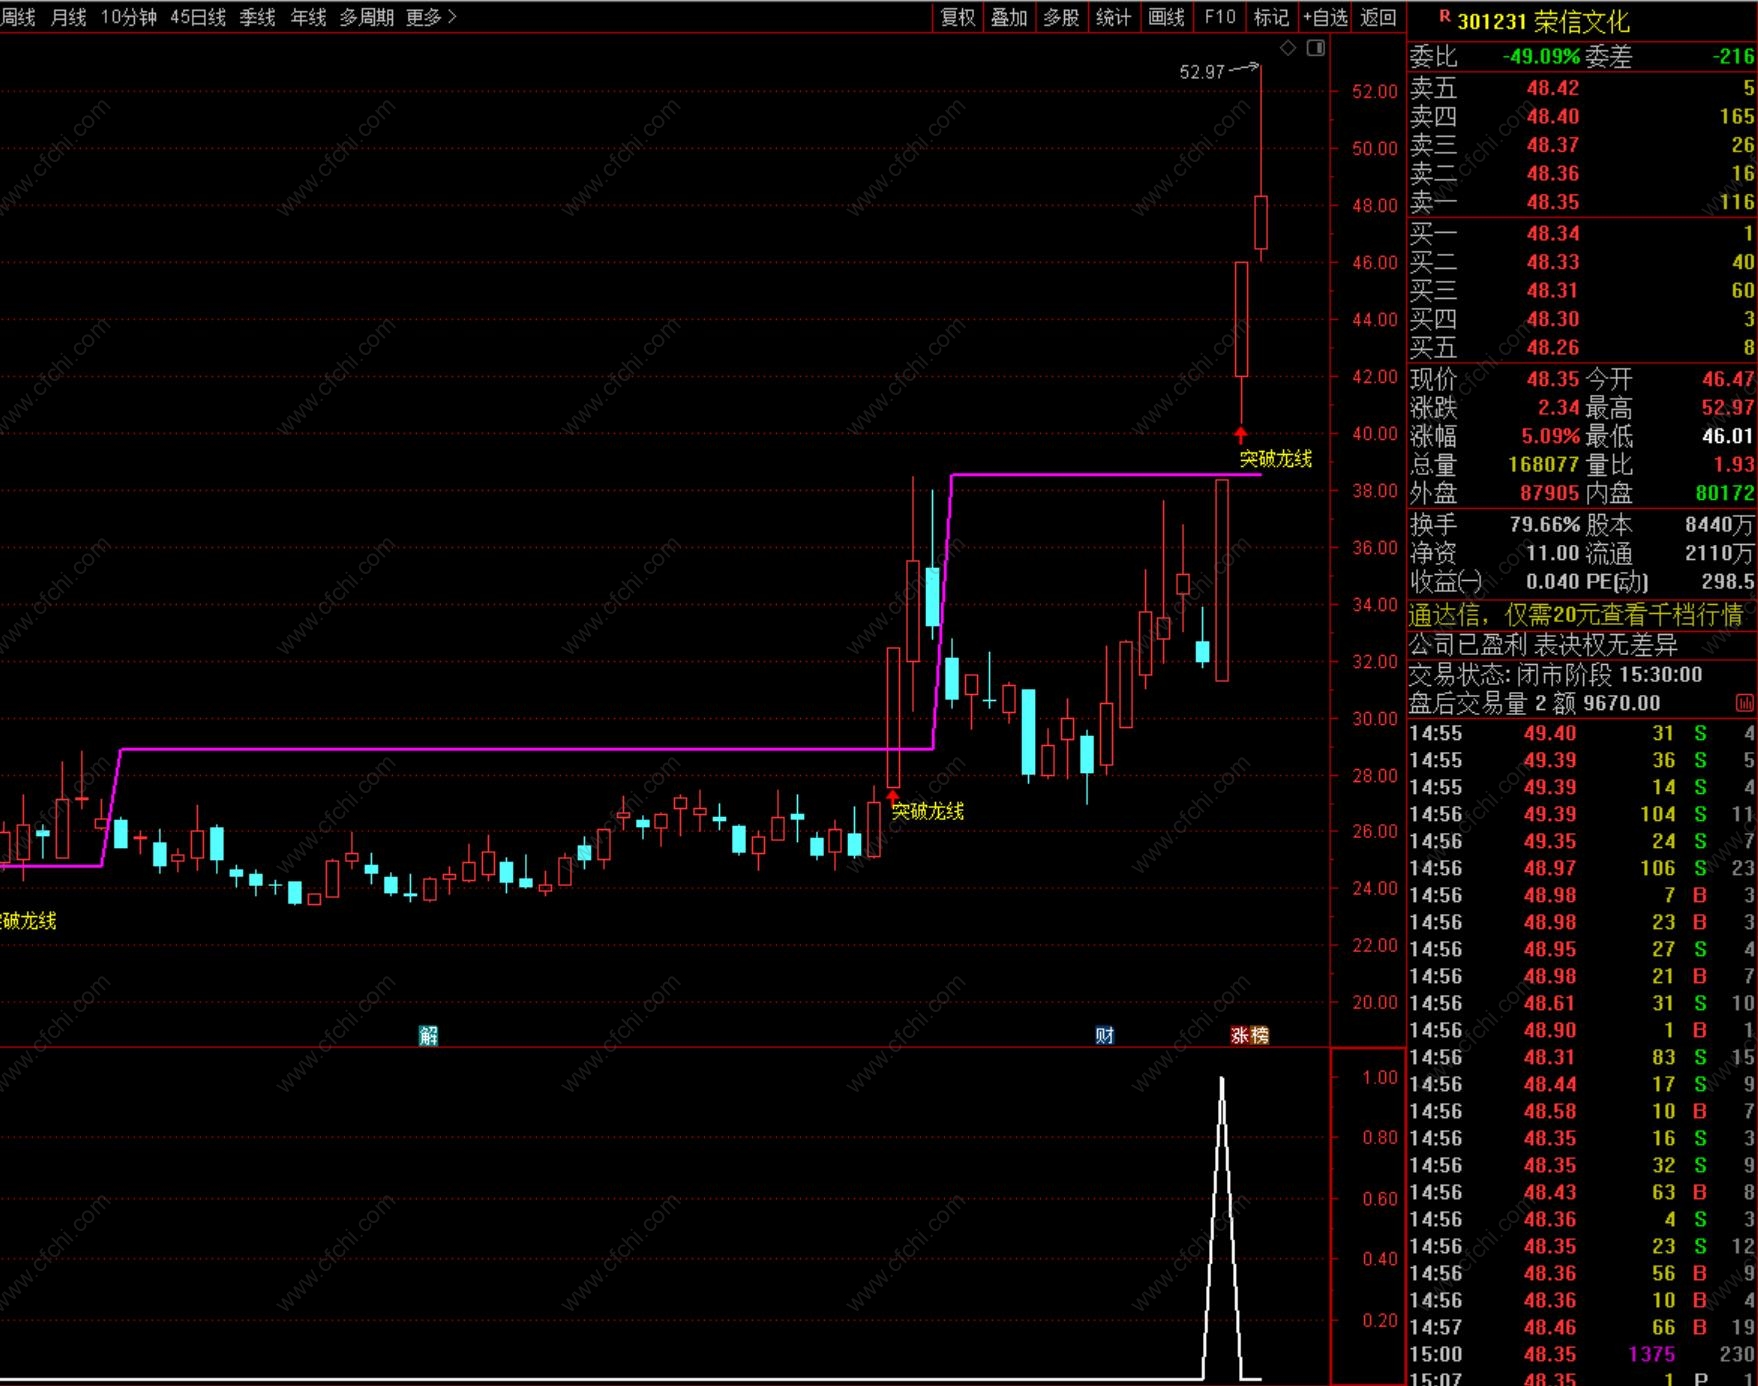Switch to 季线 quarterly chart
This screenshot has height=1386, width=1758.
pos(257,17)
